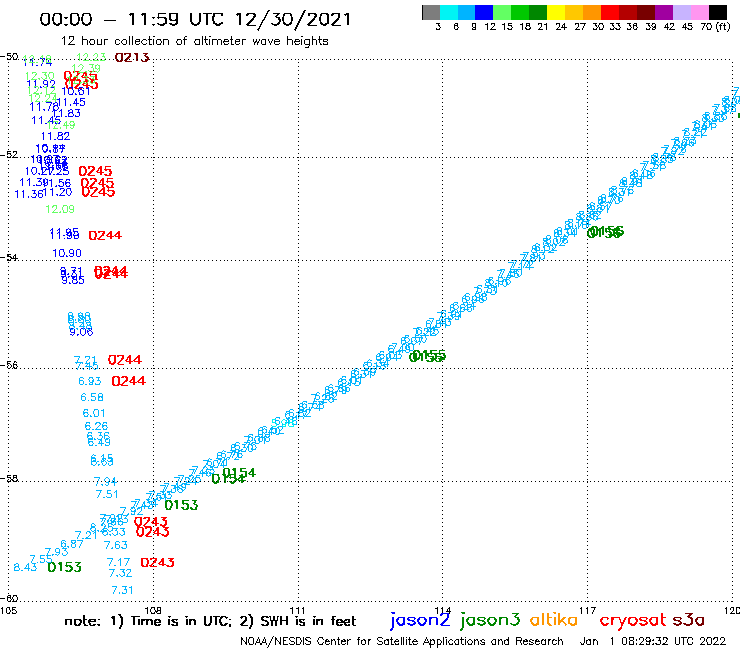Click the red 'cryosat' legend label
The image size is (740, 650).
pos(633,620)
